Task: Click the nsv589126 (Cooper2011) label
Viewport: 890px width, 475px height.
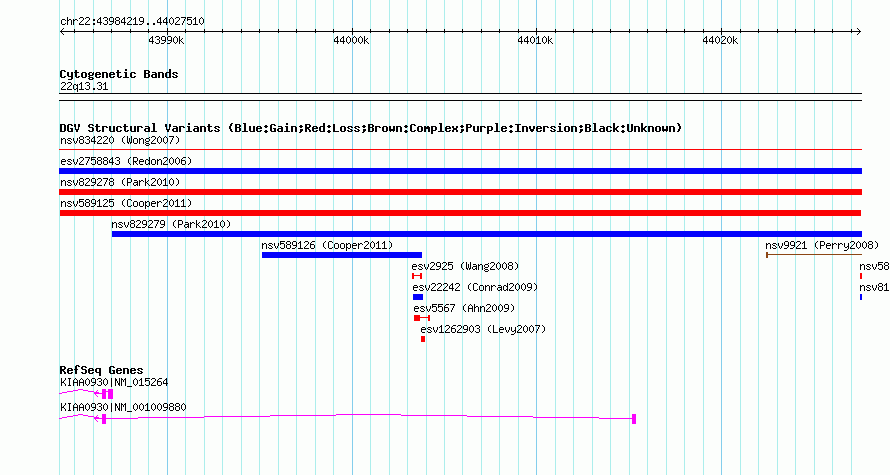Action: point(327,245)
